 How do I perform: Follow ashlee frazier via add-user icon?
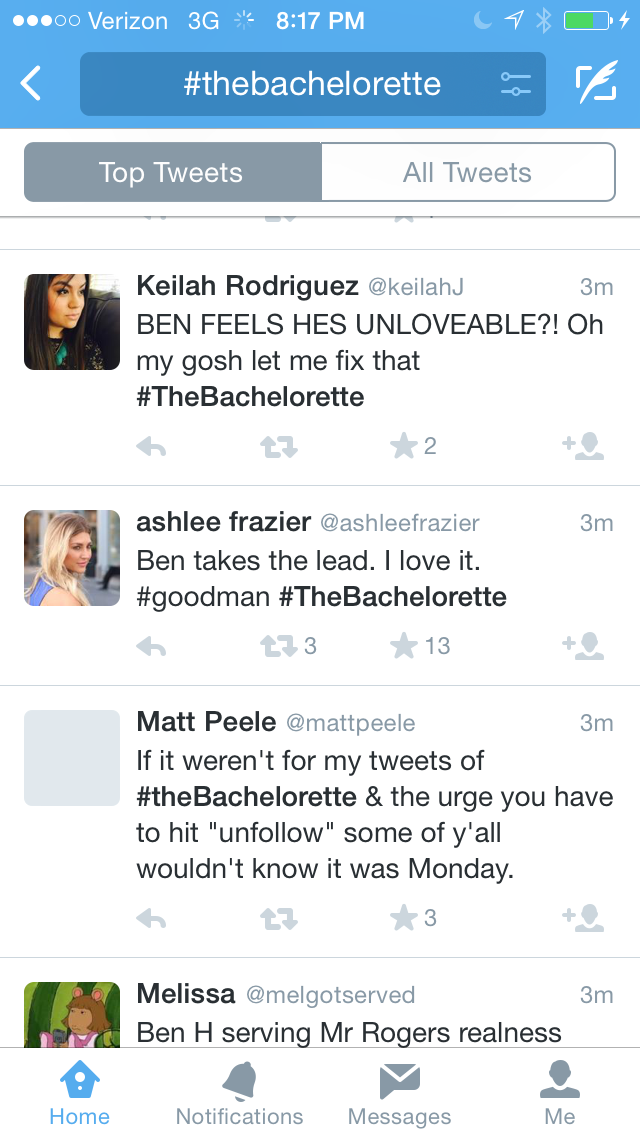(583, 647)
